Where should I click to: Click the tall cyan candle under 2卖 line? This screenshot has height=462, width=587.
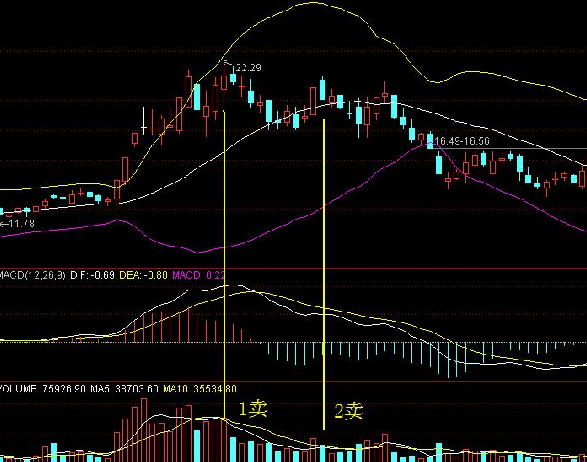tap(322, 89)
